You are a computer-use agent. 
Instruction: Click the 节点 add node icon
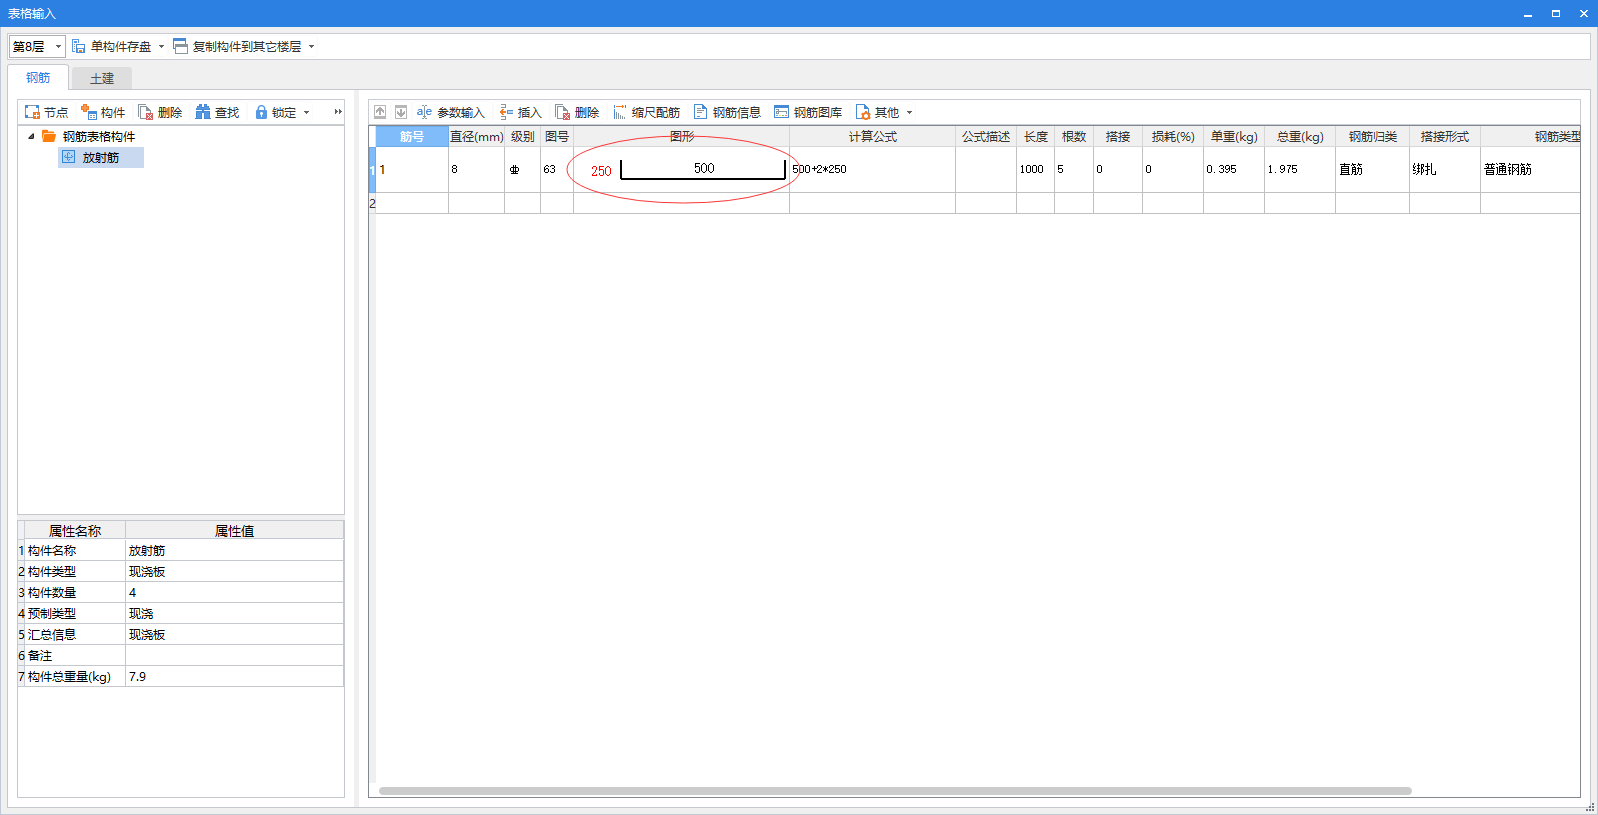[x=32, y=113]
